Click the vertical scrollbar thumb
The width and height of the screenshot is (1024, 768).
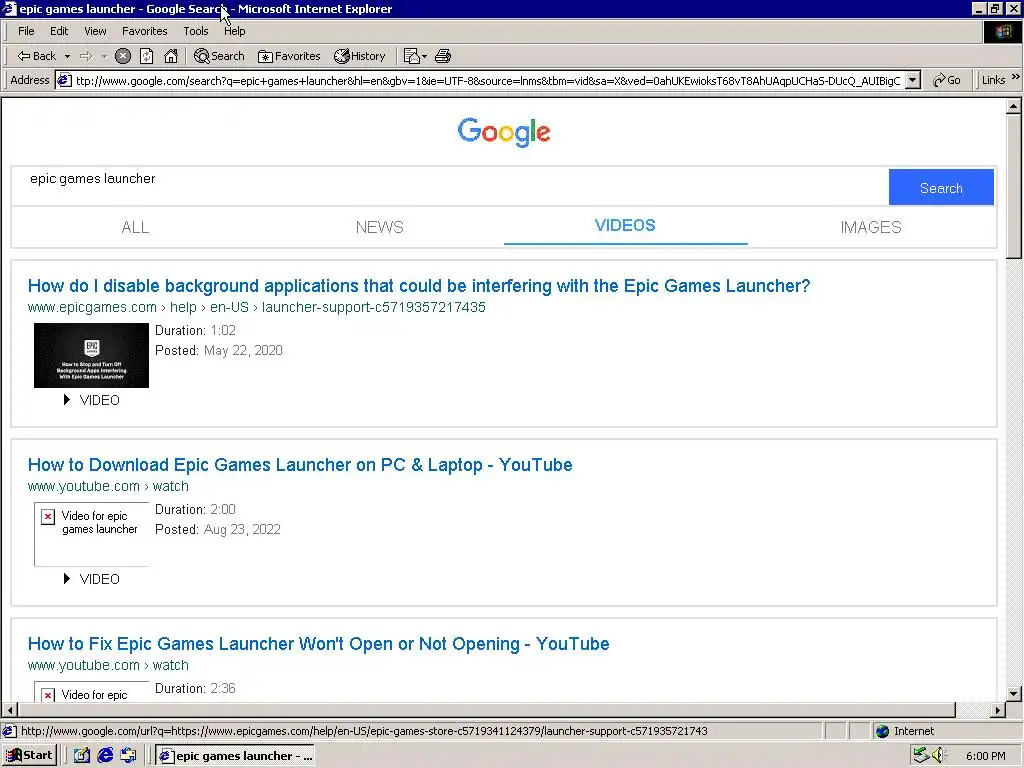tap(1013, 187)
